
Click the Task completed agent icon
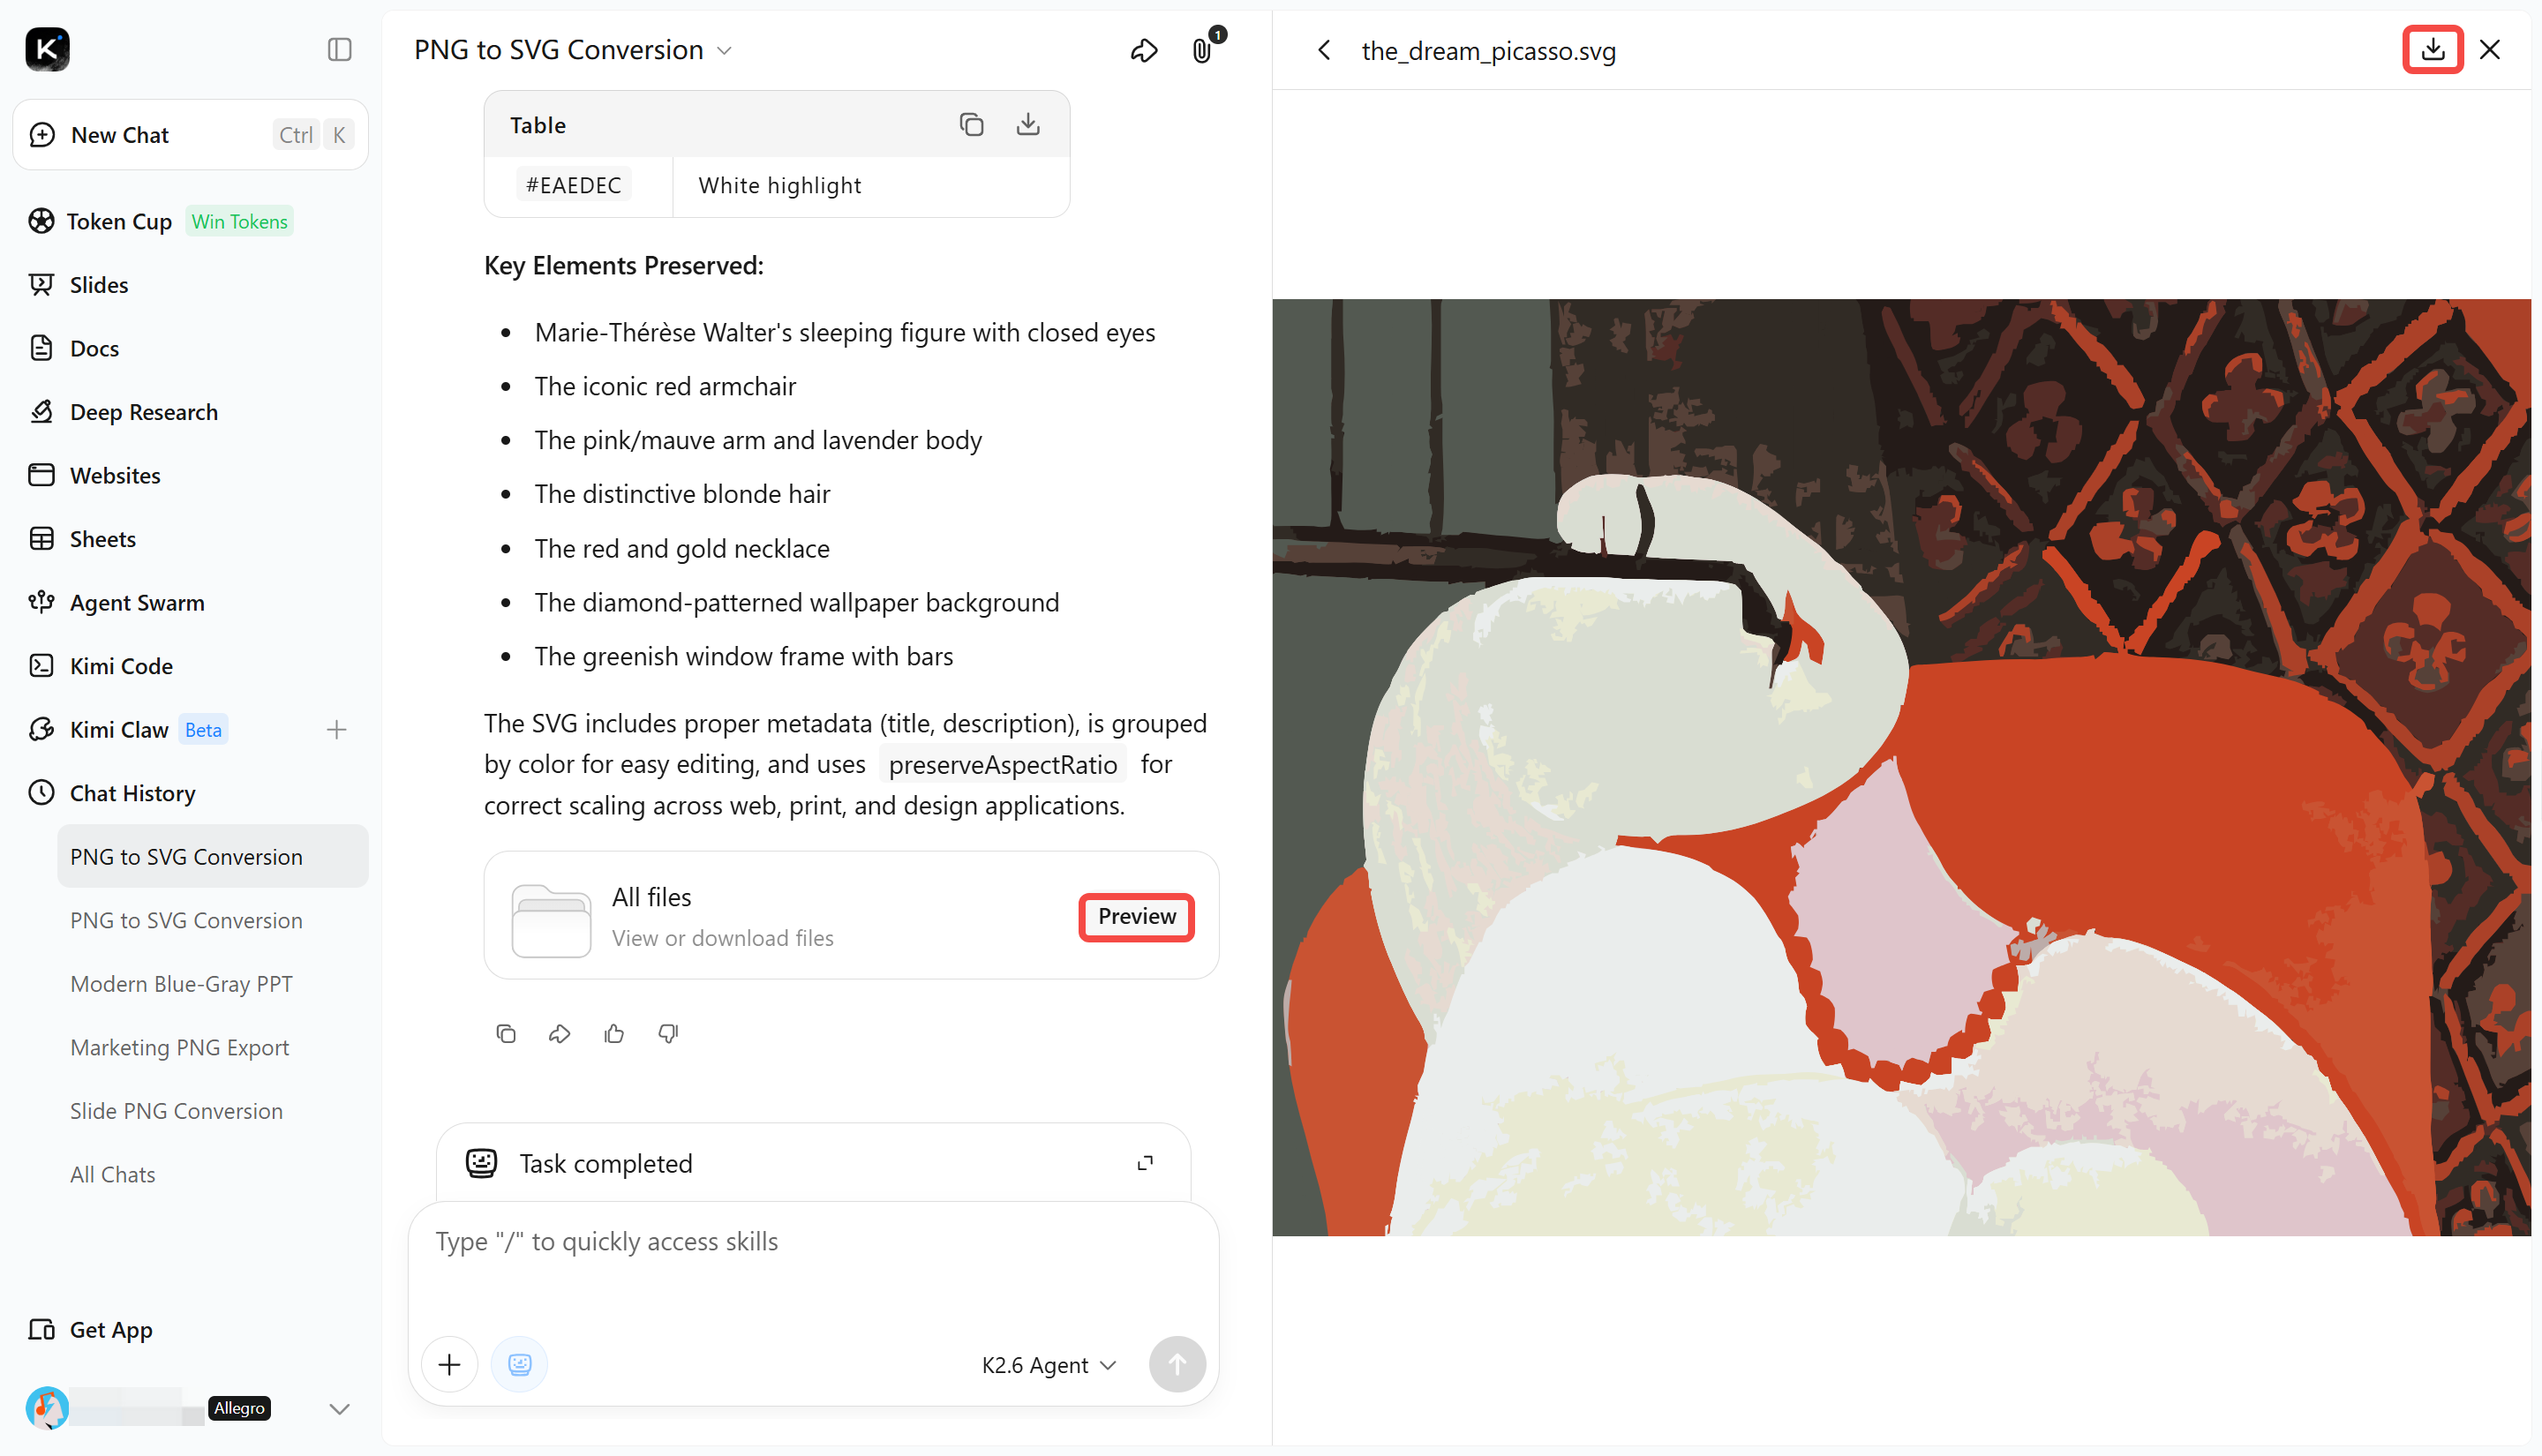pyautogui.click(x=482, y=1163)
